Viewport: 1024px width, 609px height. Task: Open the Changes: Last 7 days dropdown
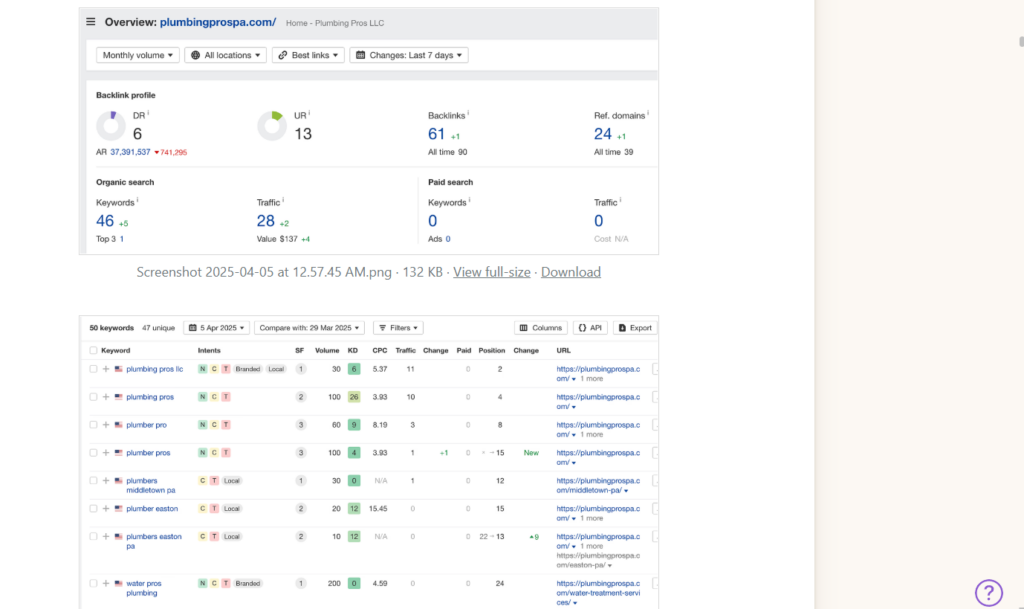point(408,55)
